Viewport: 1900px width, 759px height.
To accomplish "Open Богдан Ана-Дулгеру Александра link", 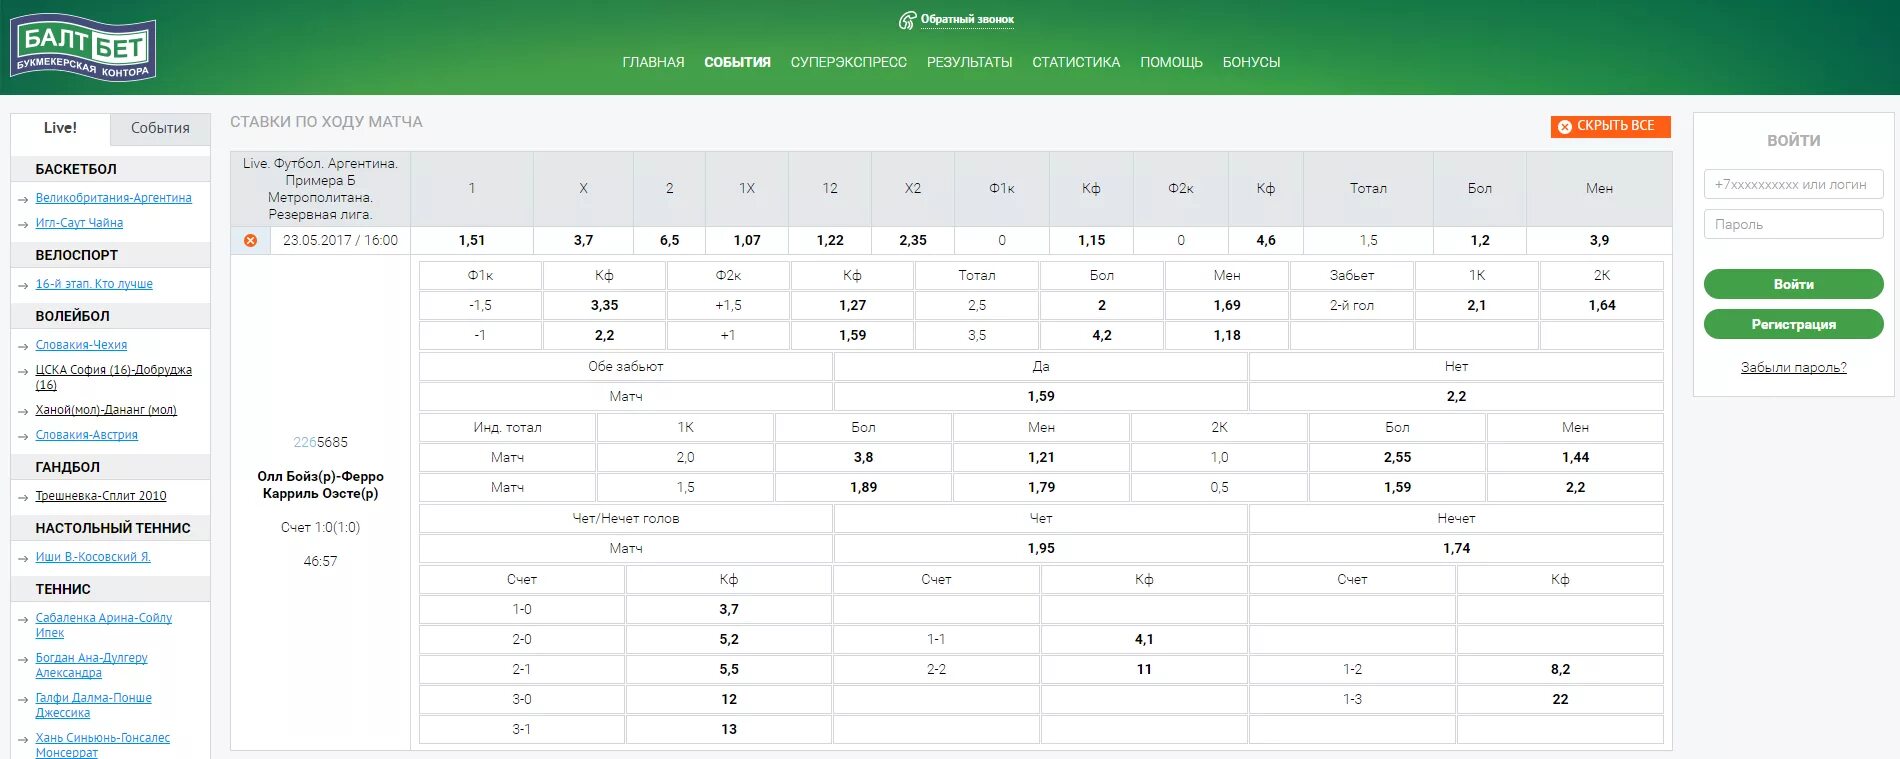I will click(91, 665).
